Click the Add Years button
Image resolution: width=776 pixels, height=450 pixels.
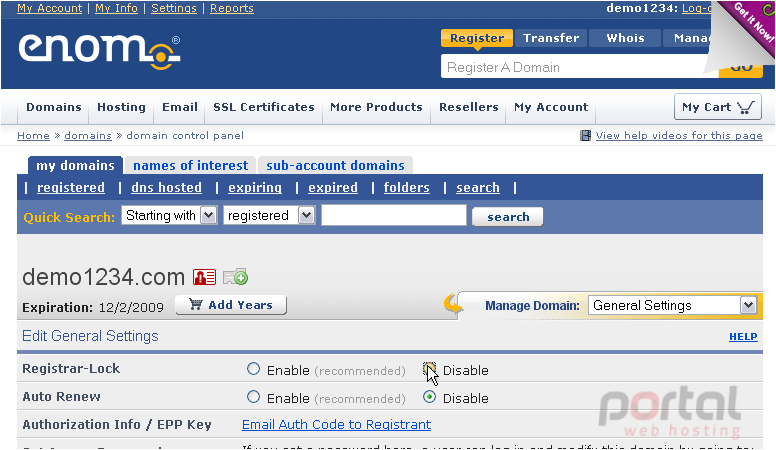[x=231, y=305]
